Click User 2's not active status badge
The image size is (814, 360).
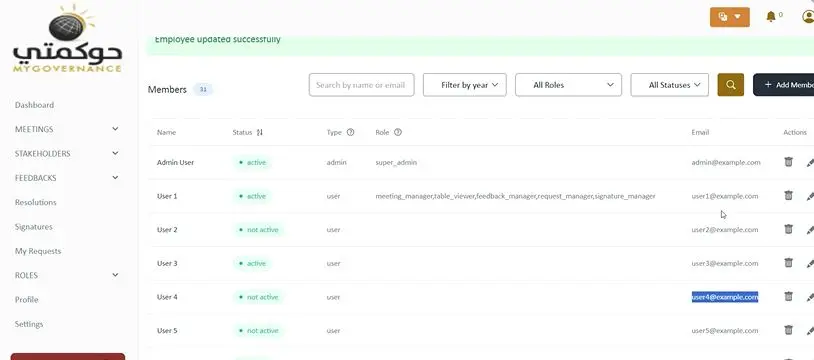[258, 230]
